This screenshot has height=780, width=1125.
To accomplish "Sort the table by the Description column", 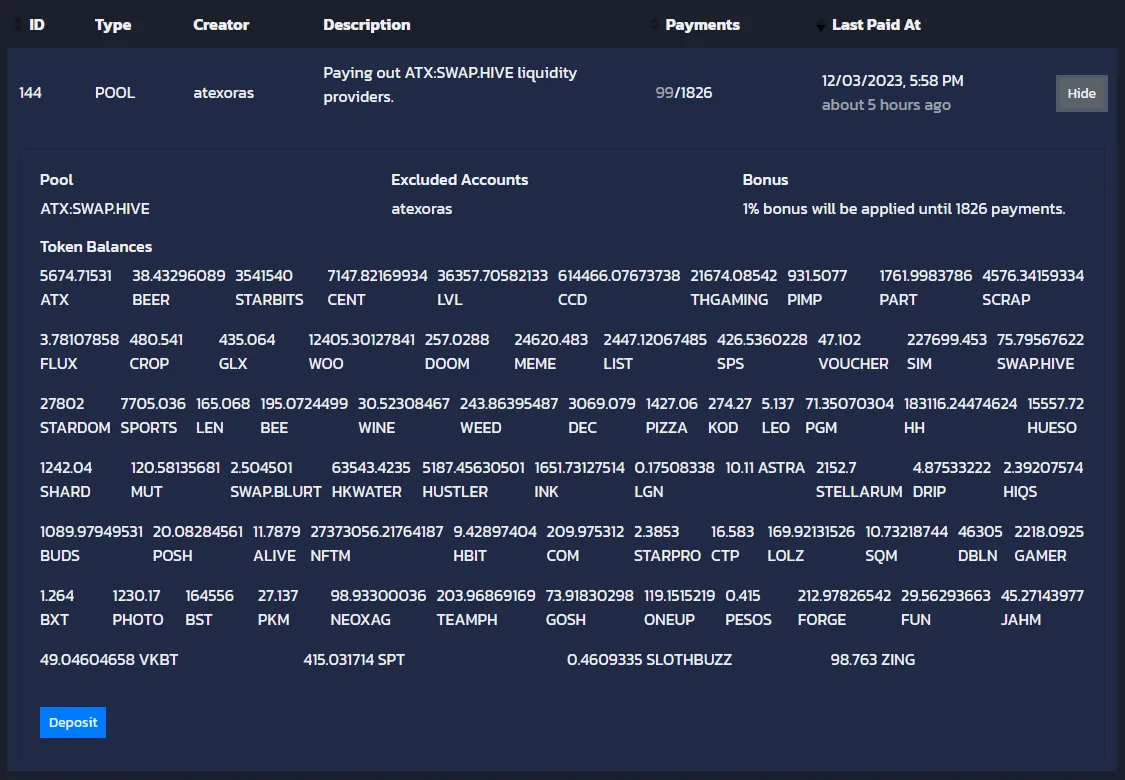I will click(367, 25).
